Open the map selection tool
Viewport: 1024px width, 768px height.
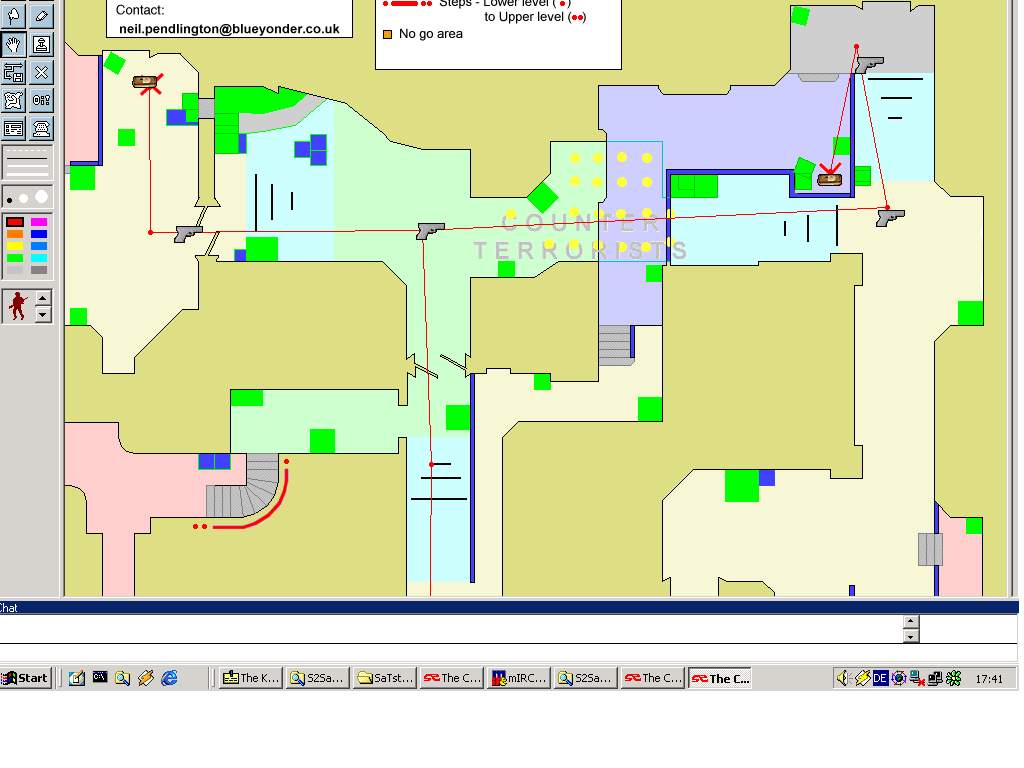coord(13,101)
